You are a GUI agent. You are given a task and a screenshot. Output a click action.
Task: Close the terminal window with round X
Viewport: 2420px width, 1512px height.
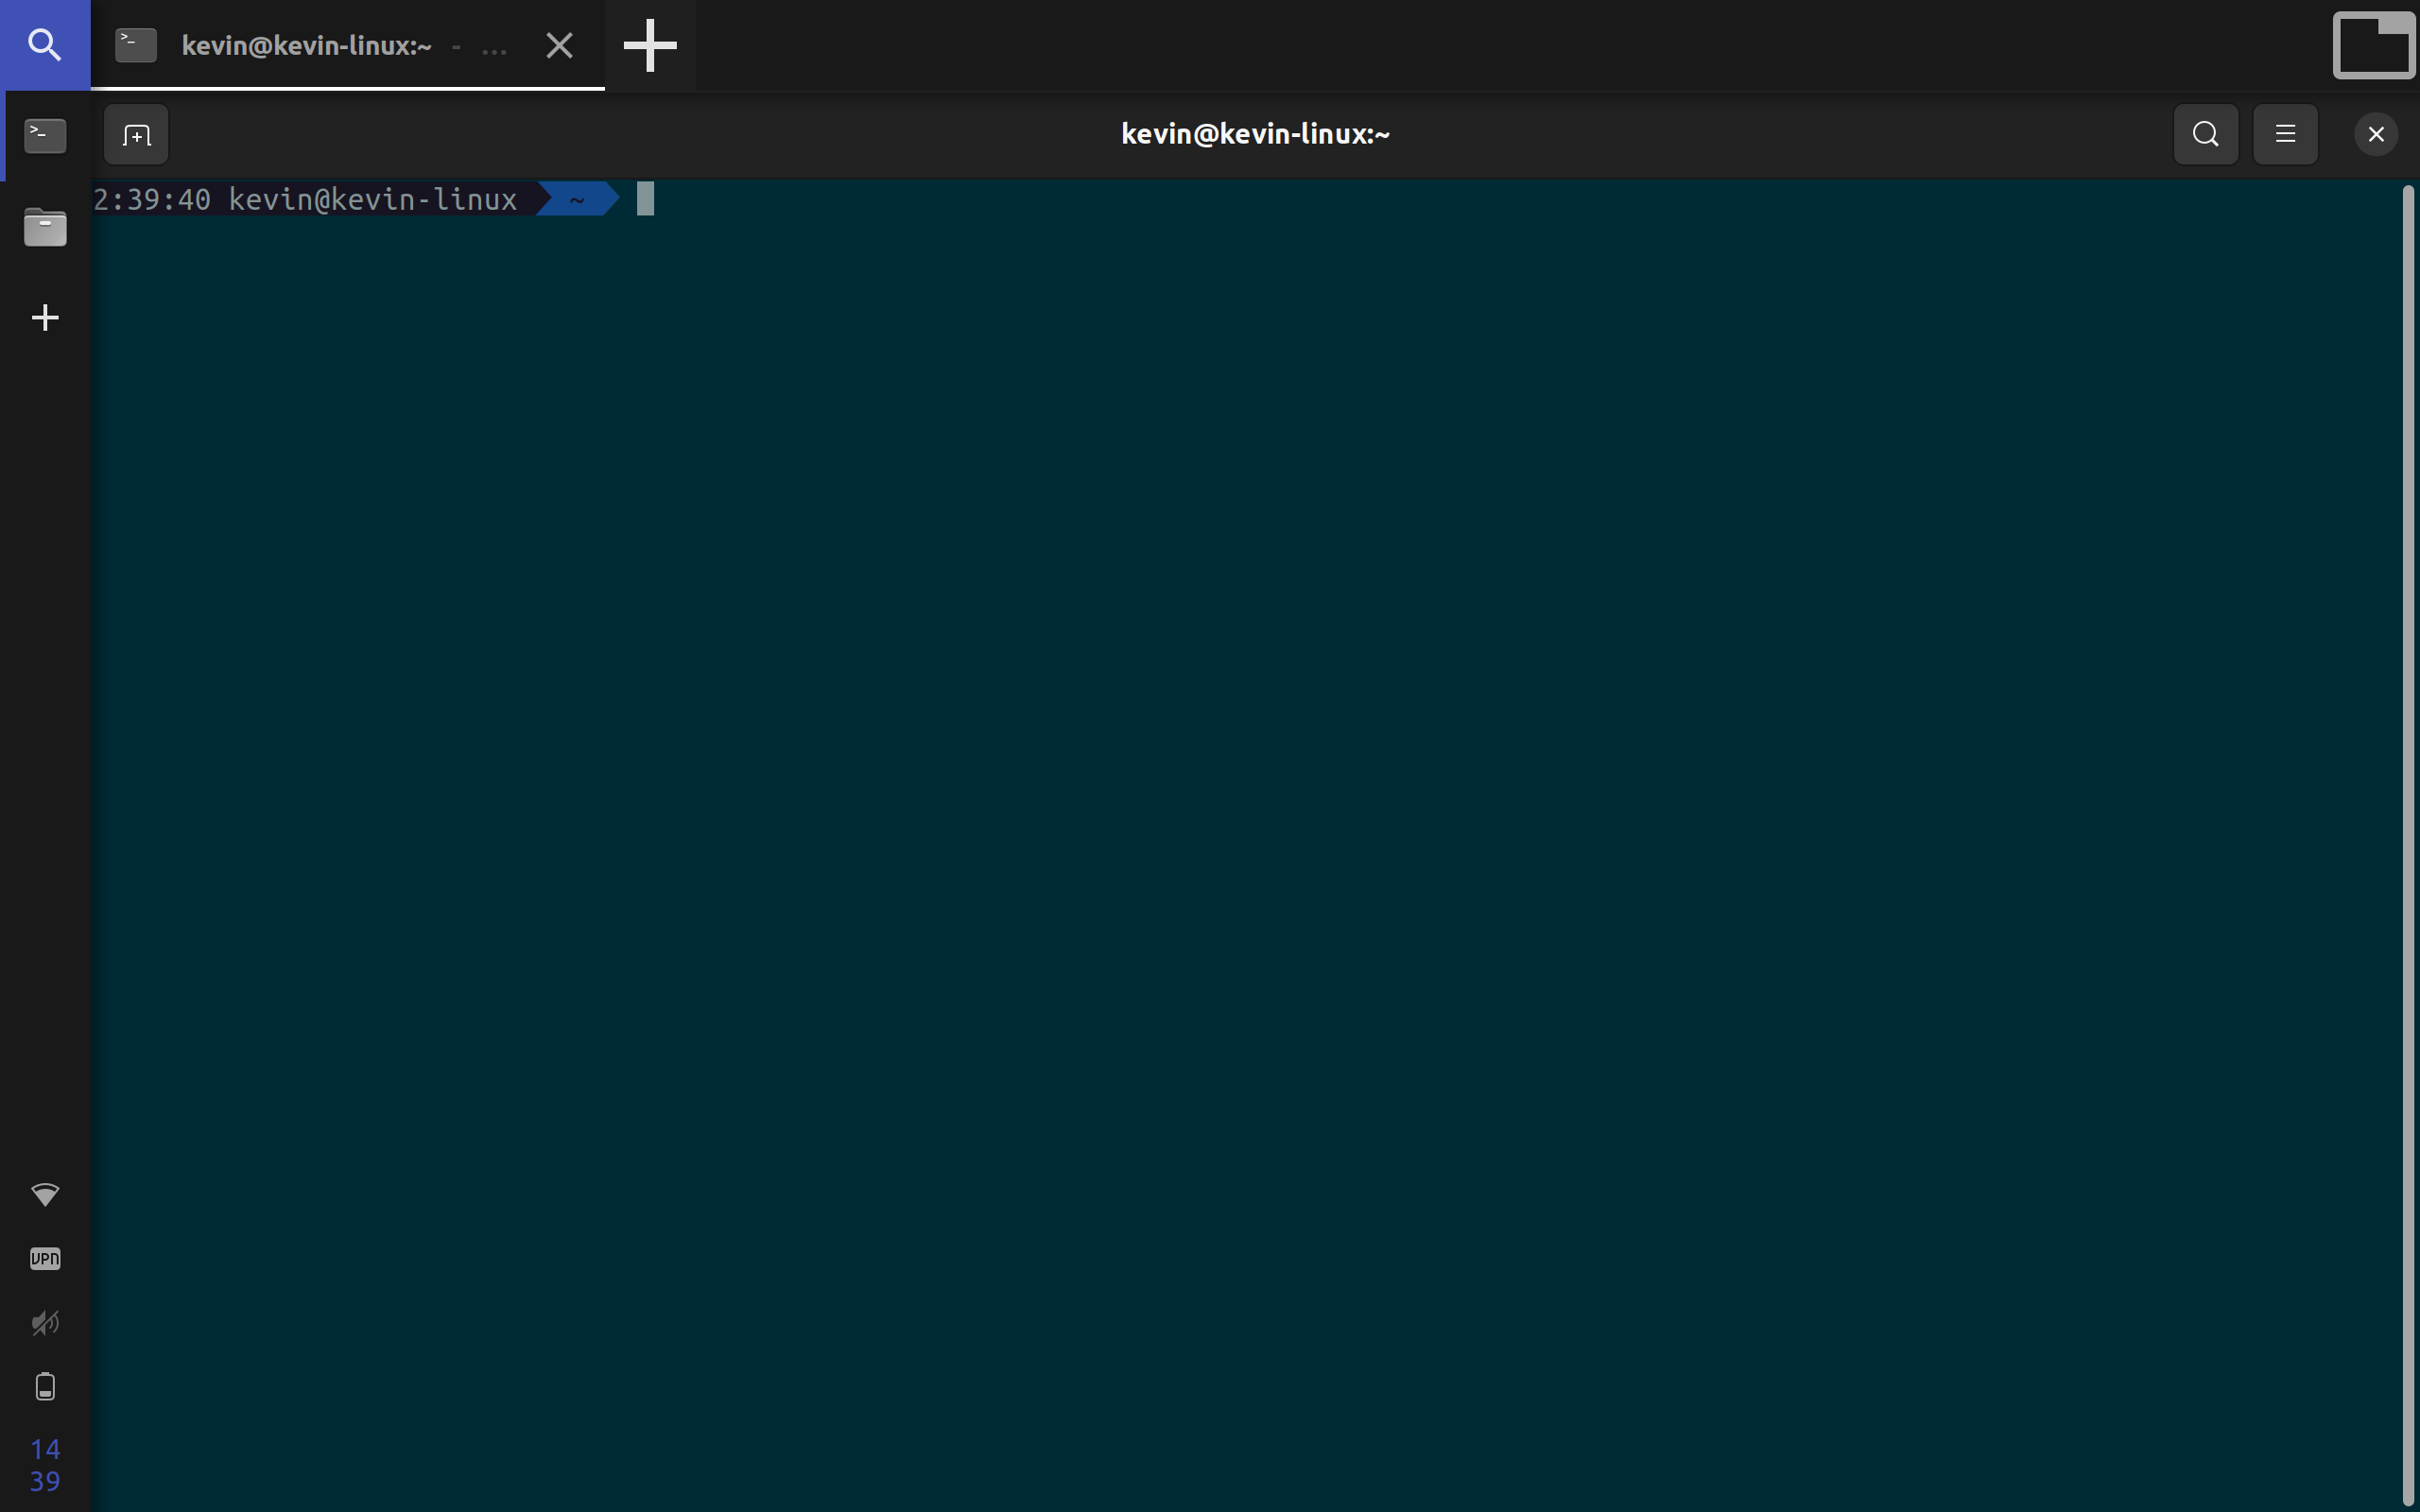point(2375,134)
